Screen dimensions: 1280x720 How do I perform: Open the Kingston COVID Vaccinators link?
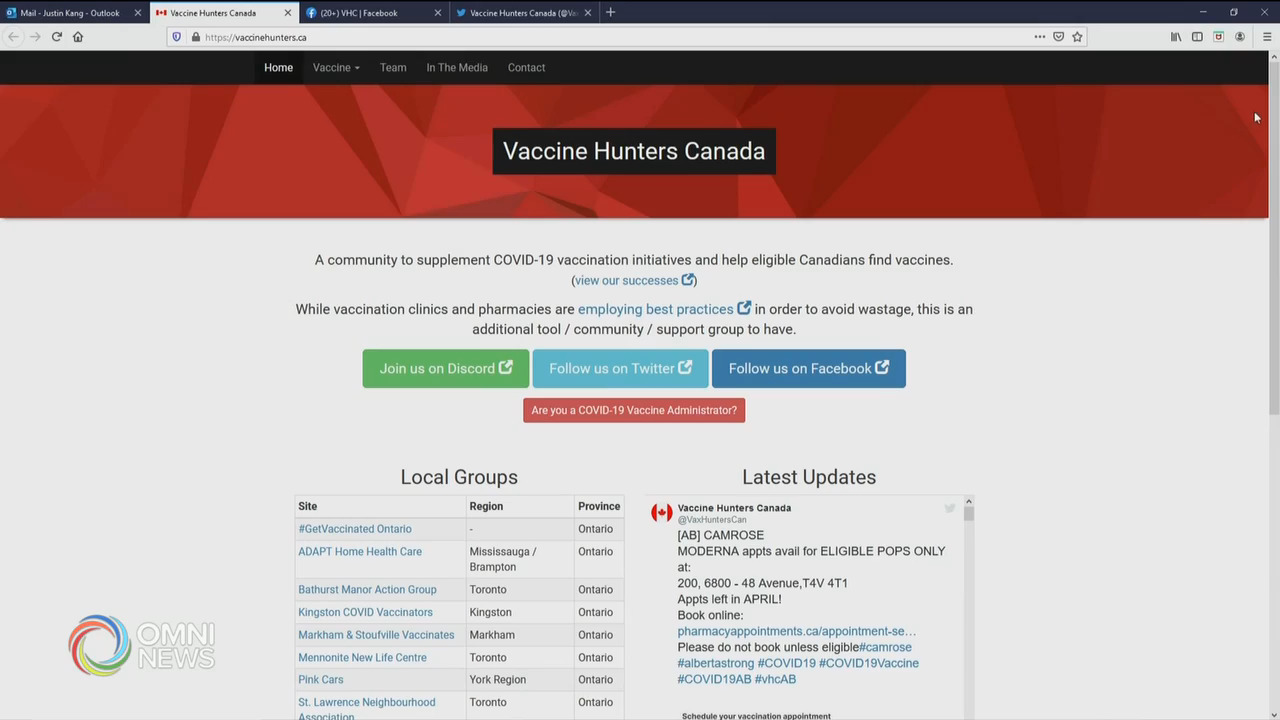pos(365,612)
